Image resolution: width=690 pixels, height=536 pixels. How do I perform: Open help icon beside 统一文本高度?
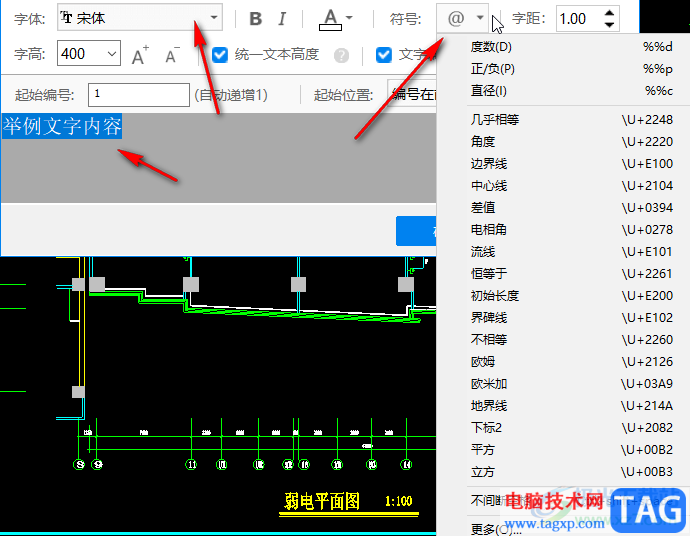pos(341,55)
